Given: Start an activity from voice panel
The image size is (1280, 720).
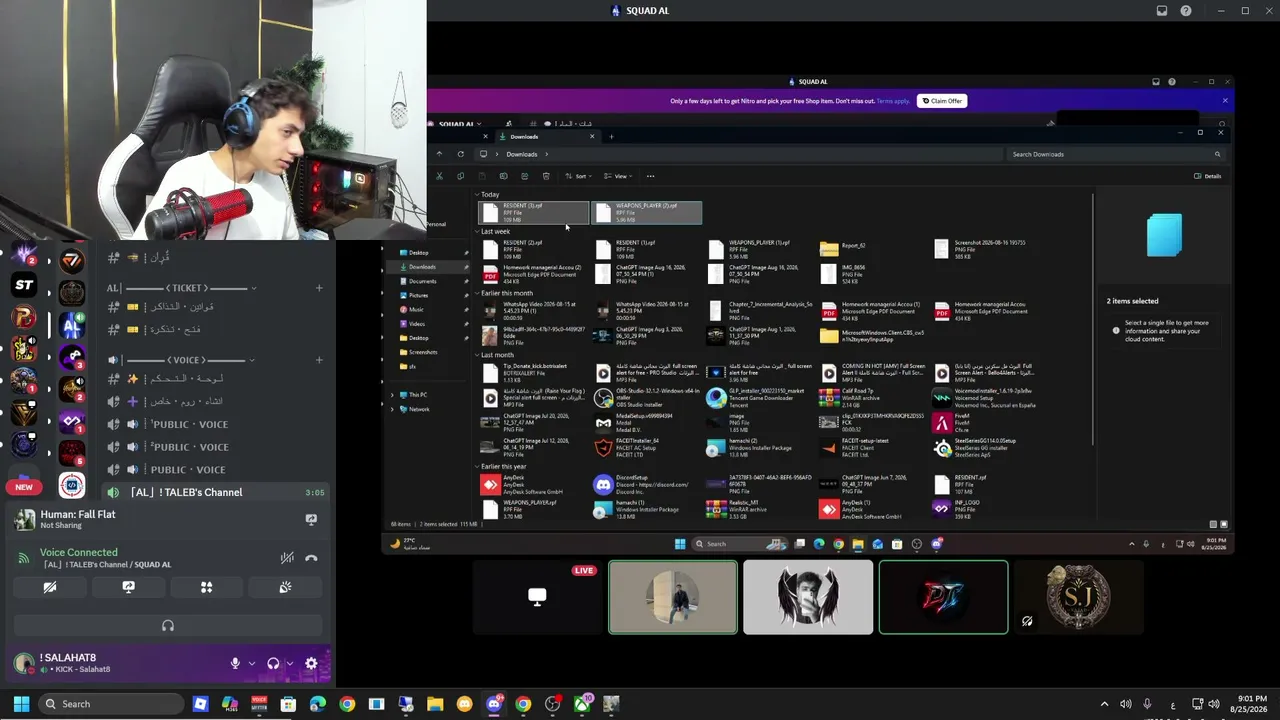Looking at the screenshot, I should 206,587.
